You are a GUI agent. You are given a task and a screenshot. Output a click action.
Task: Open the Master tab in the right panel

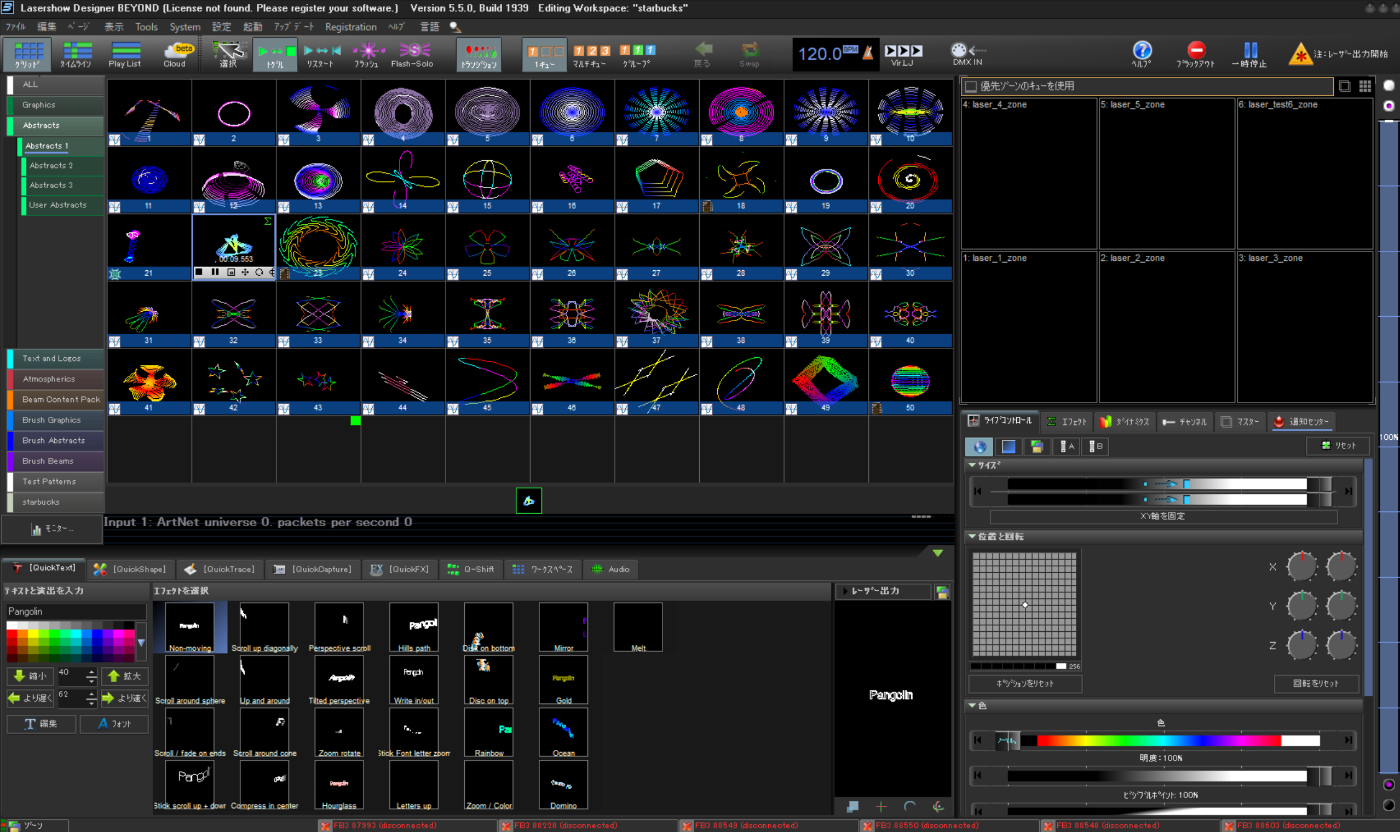pos(1240,422)
